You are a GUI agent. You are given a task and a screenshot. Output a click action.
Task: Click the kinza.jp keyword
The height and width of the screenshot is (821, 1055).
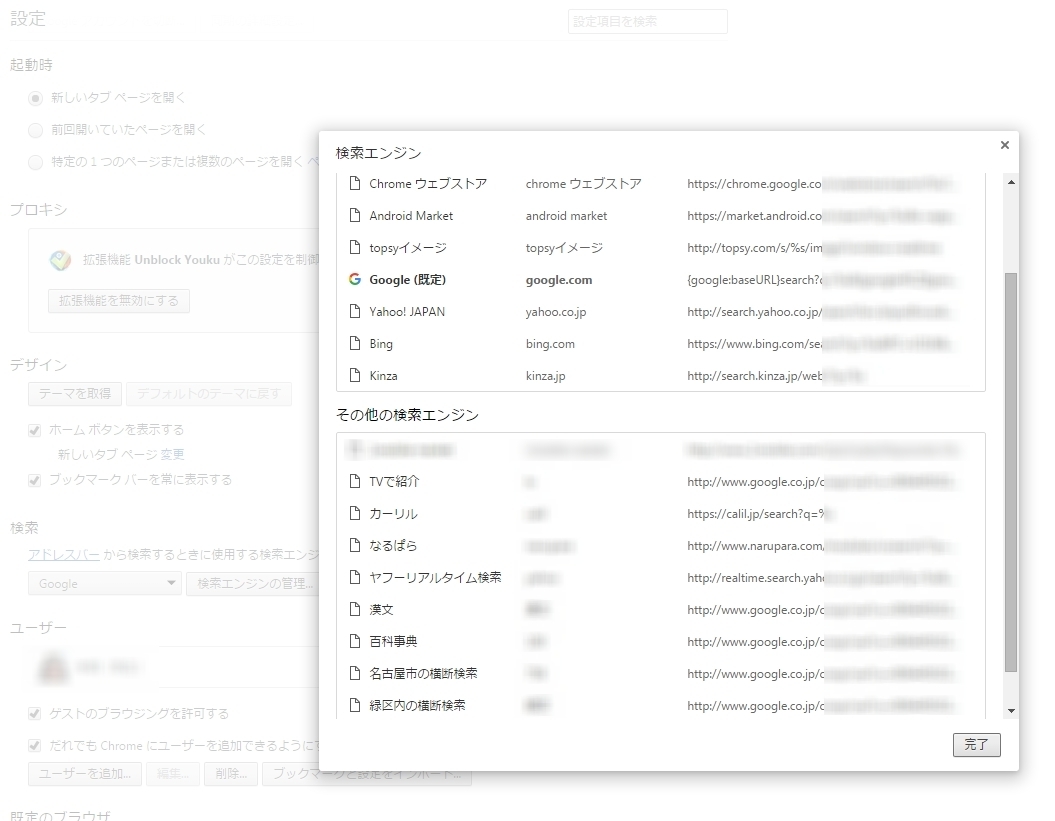point(546,376)
